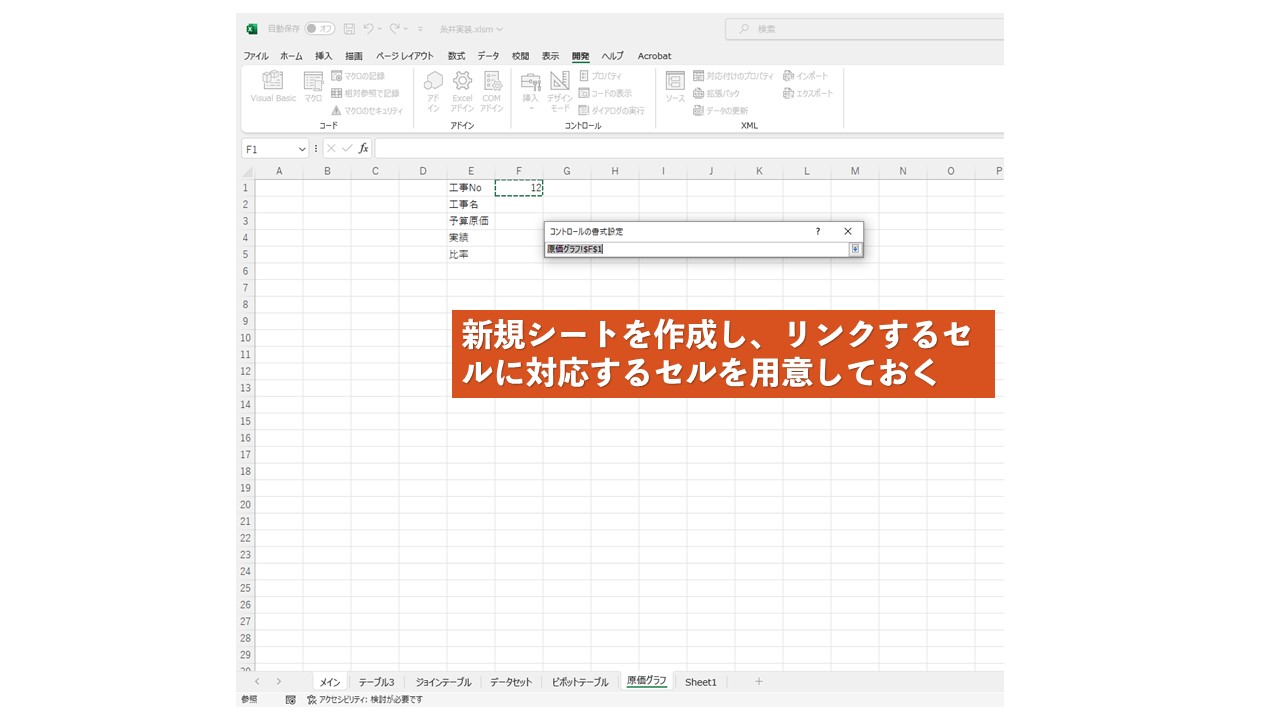Click the 検索 search box
The height and width of the screenshot is (720, 1280).
(865, 29)
